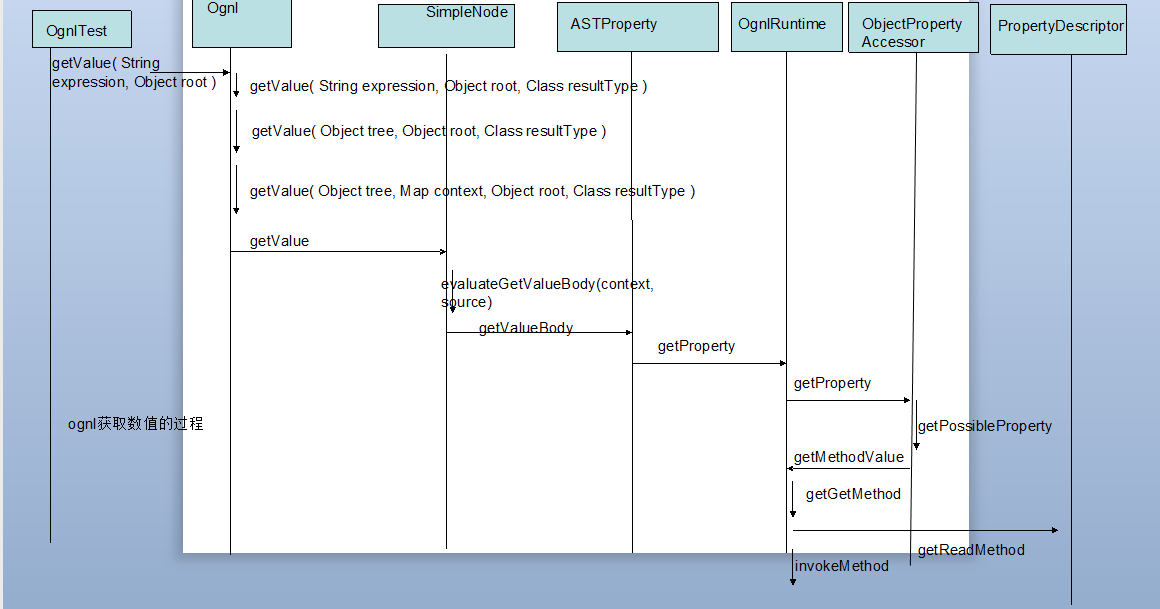Select the 'getReadMethod' label
This screenshot has height=609, width=1160.
tap(971, 550)
